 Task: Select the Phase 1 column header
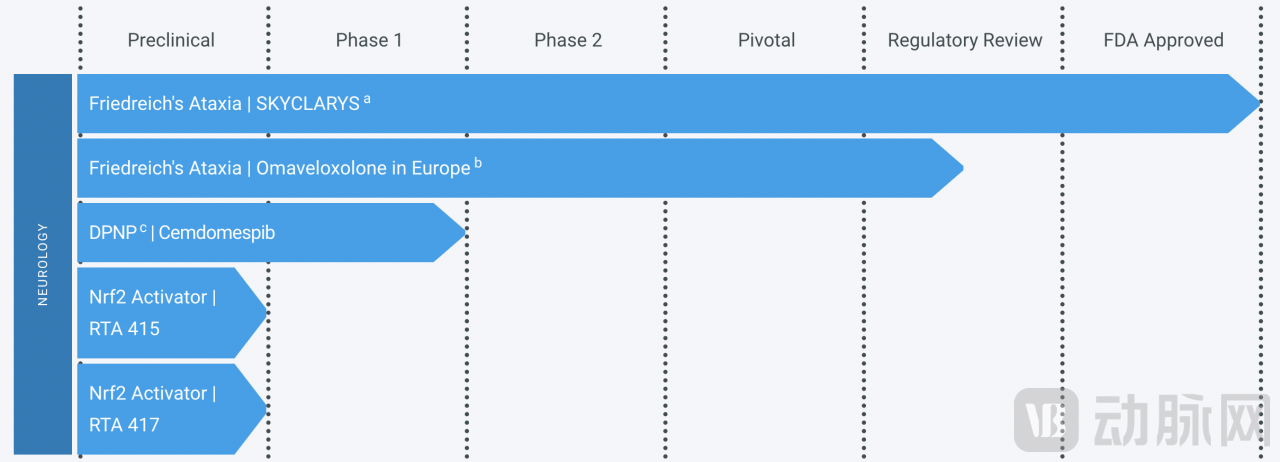coord(369,40)
